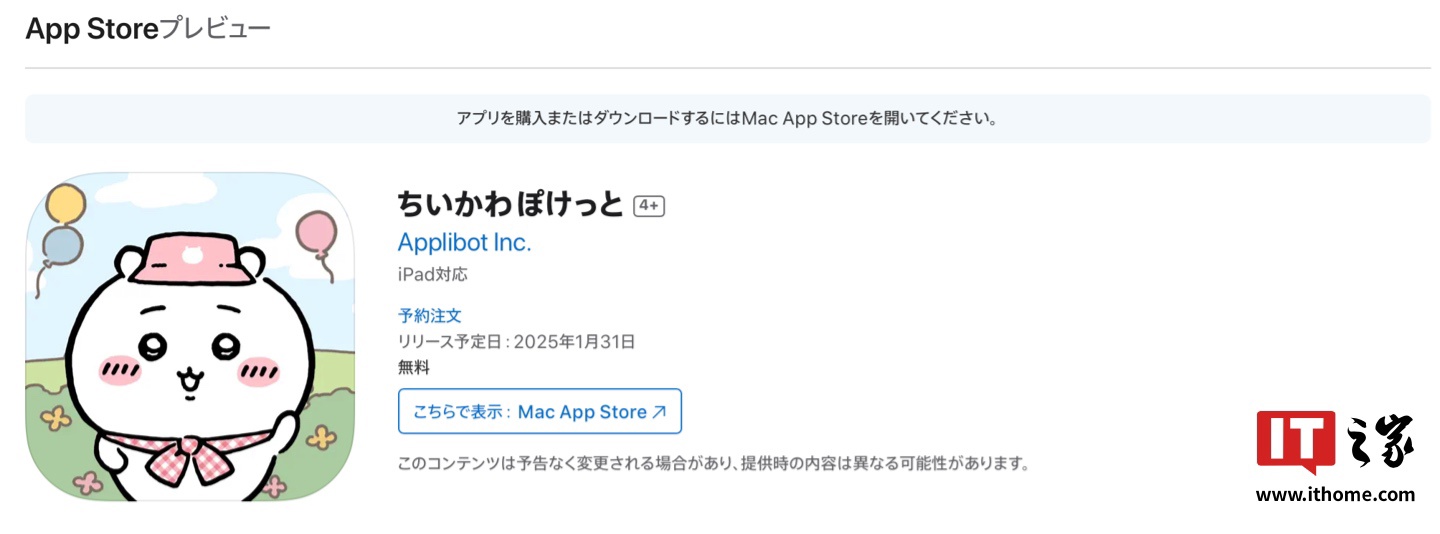1440x534 pixels.
Task: Click the こちらで表示: Mac App Store button
Action: click(539, 411)
